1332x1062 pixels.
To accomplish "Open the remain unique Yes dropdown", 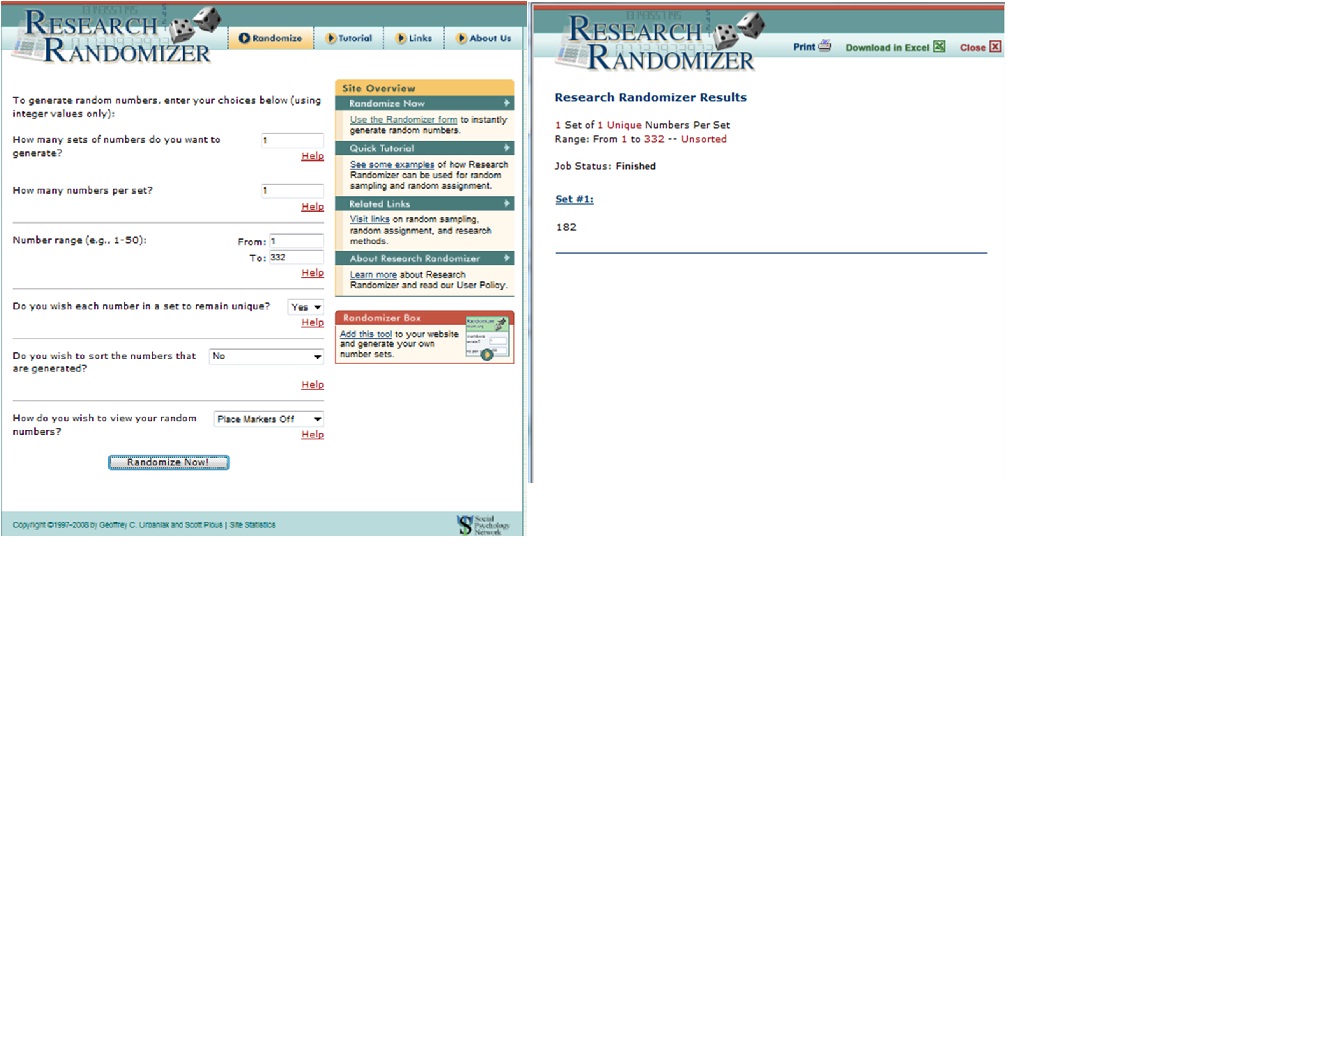I will click(x=305, y=307).
